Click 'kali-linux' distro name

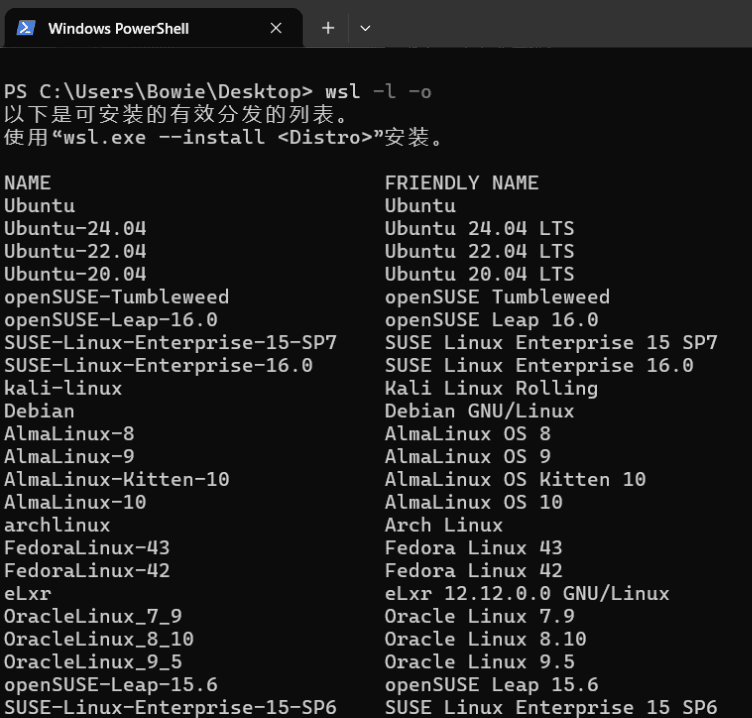click(x=63, y=388)
